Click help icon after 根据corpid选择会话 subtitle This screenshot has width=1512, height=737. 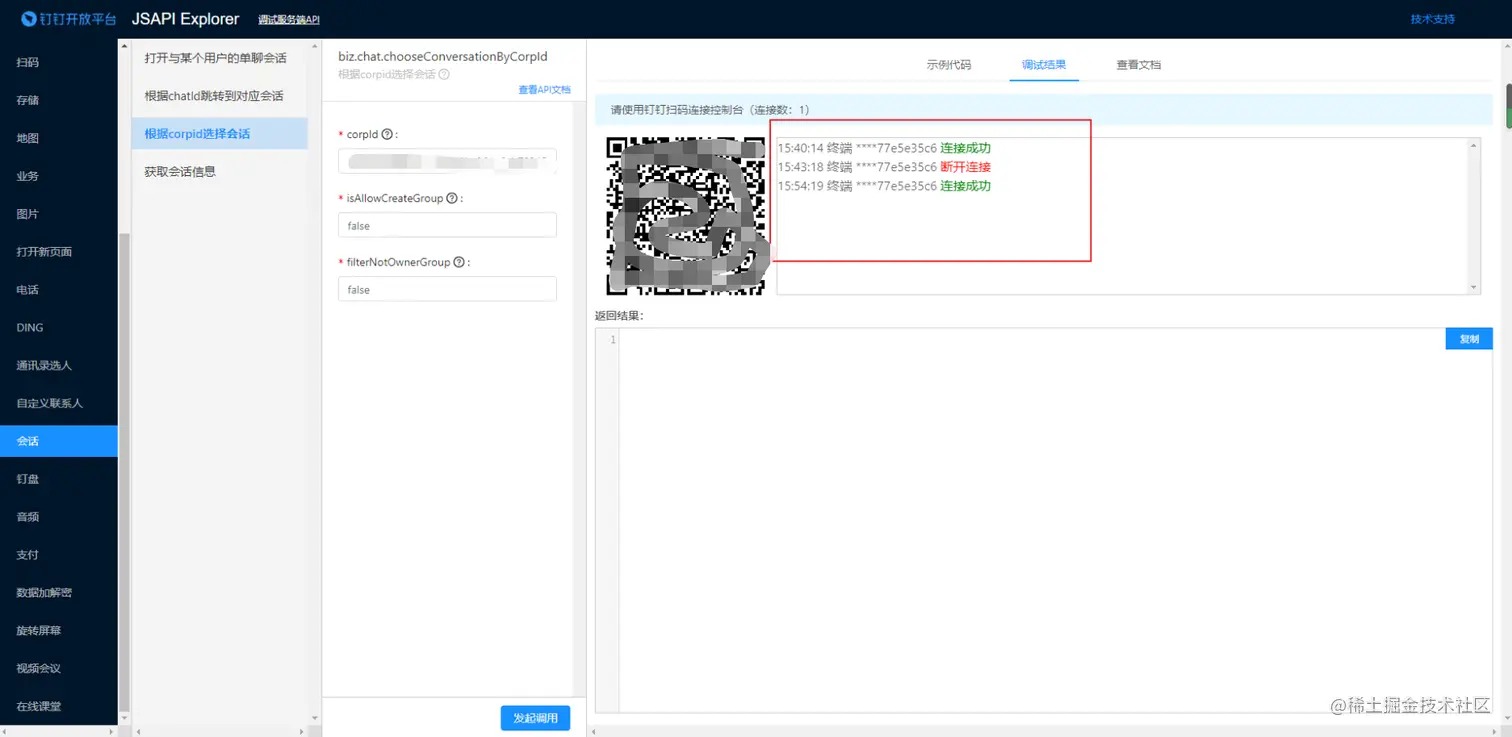(x=444, y=74)
